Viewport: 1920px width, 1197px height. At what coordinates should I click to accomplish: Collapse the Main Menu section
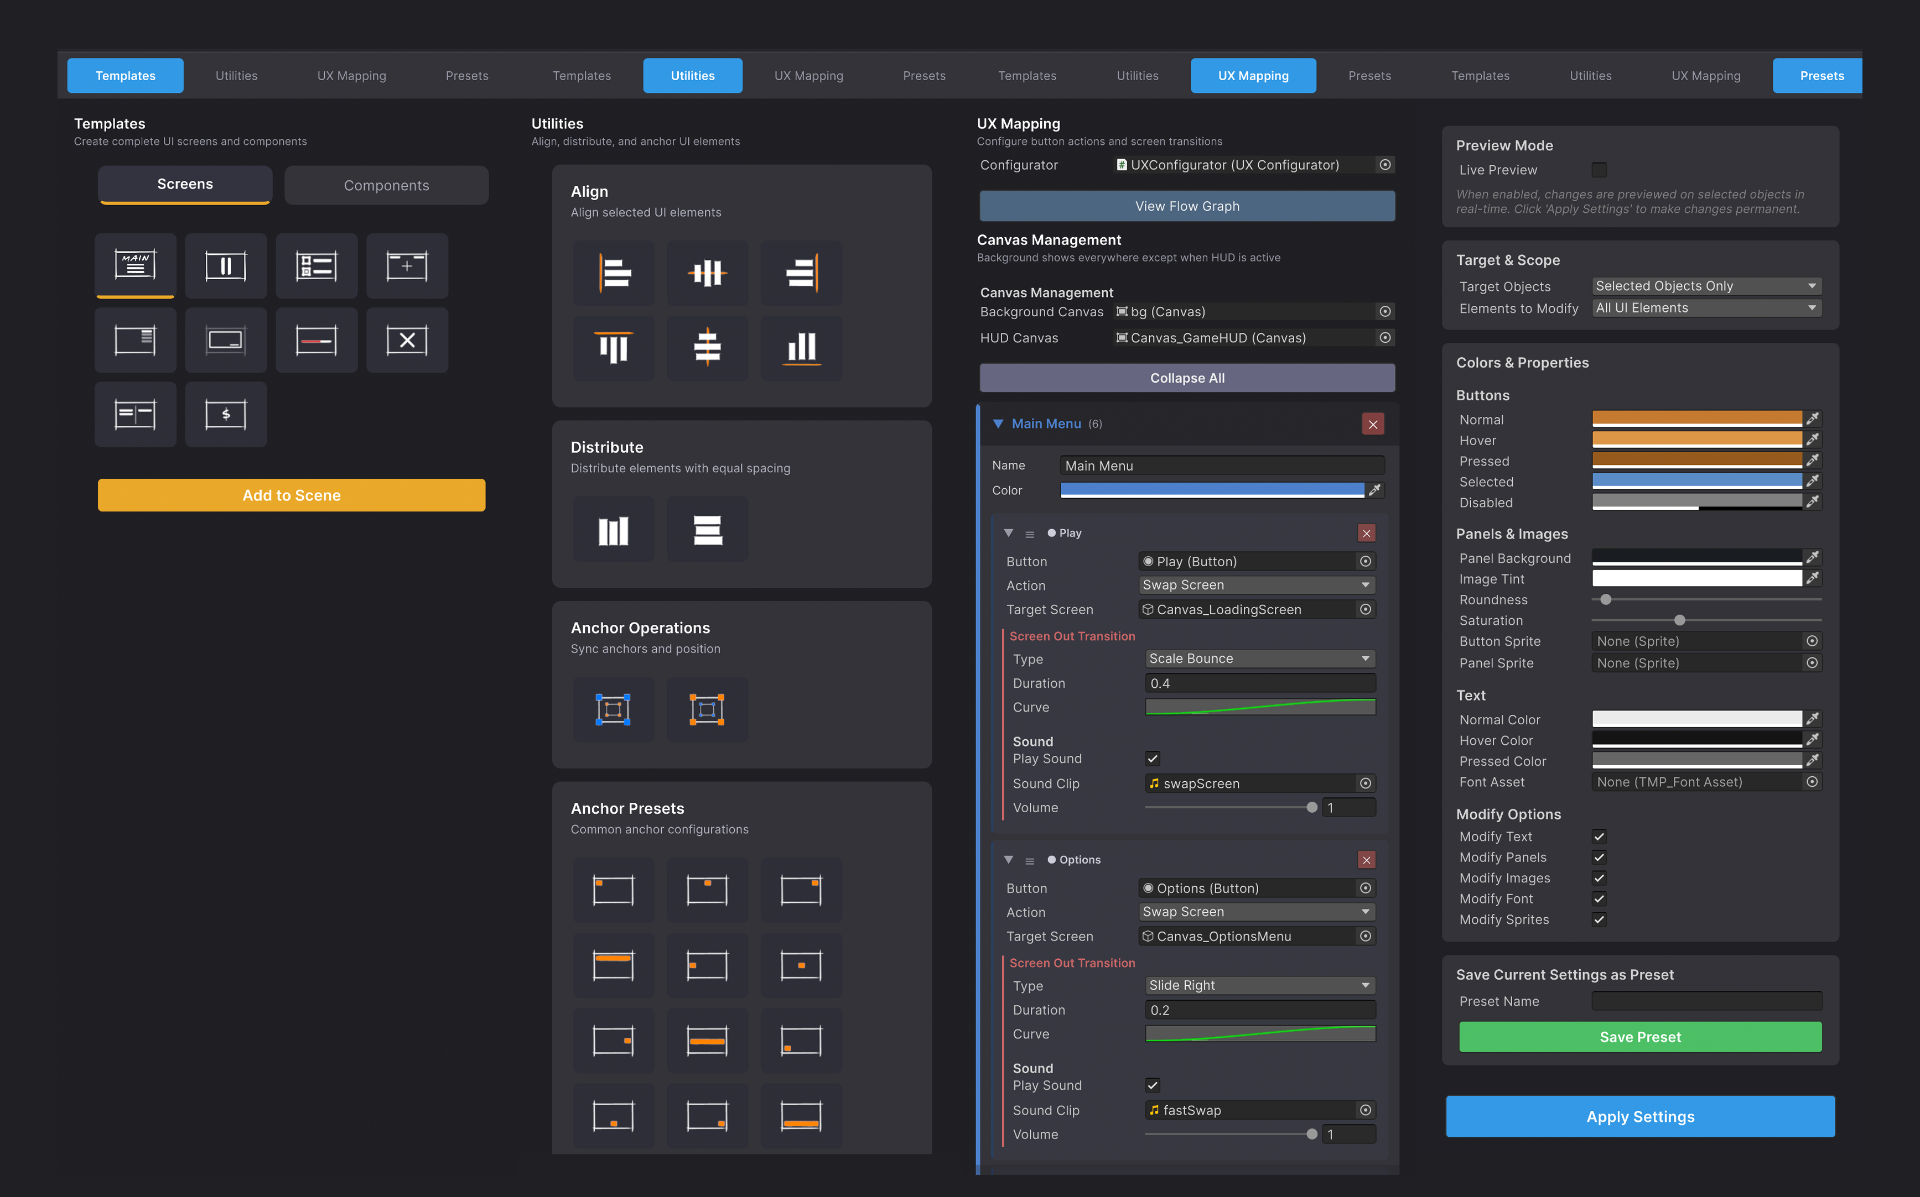coord(998,424)
